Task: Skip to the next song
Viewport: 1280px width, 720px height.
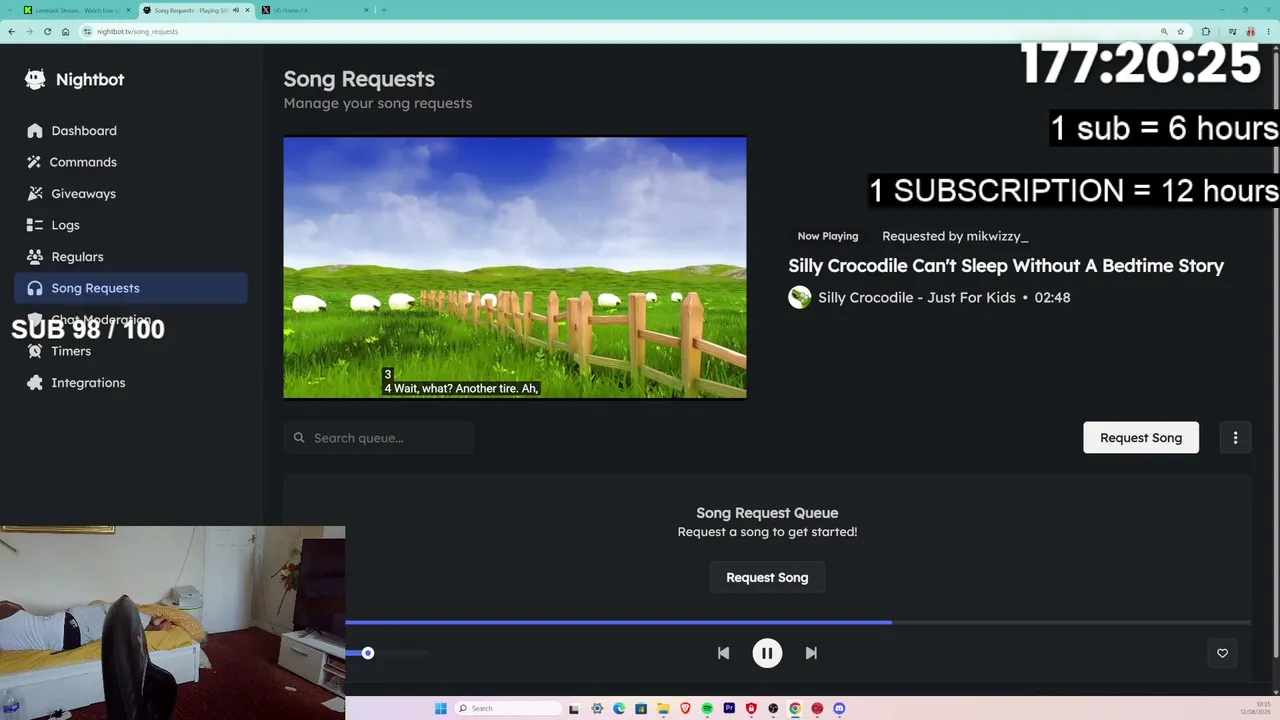Action: [x=811, y=653]
